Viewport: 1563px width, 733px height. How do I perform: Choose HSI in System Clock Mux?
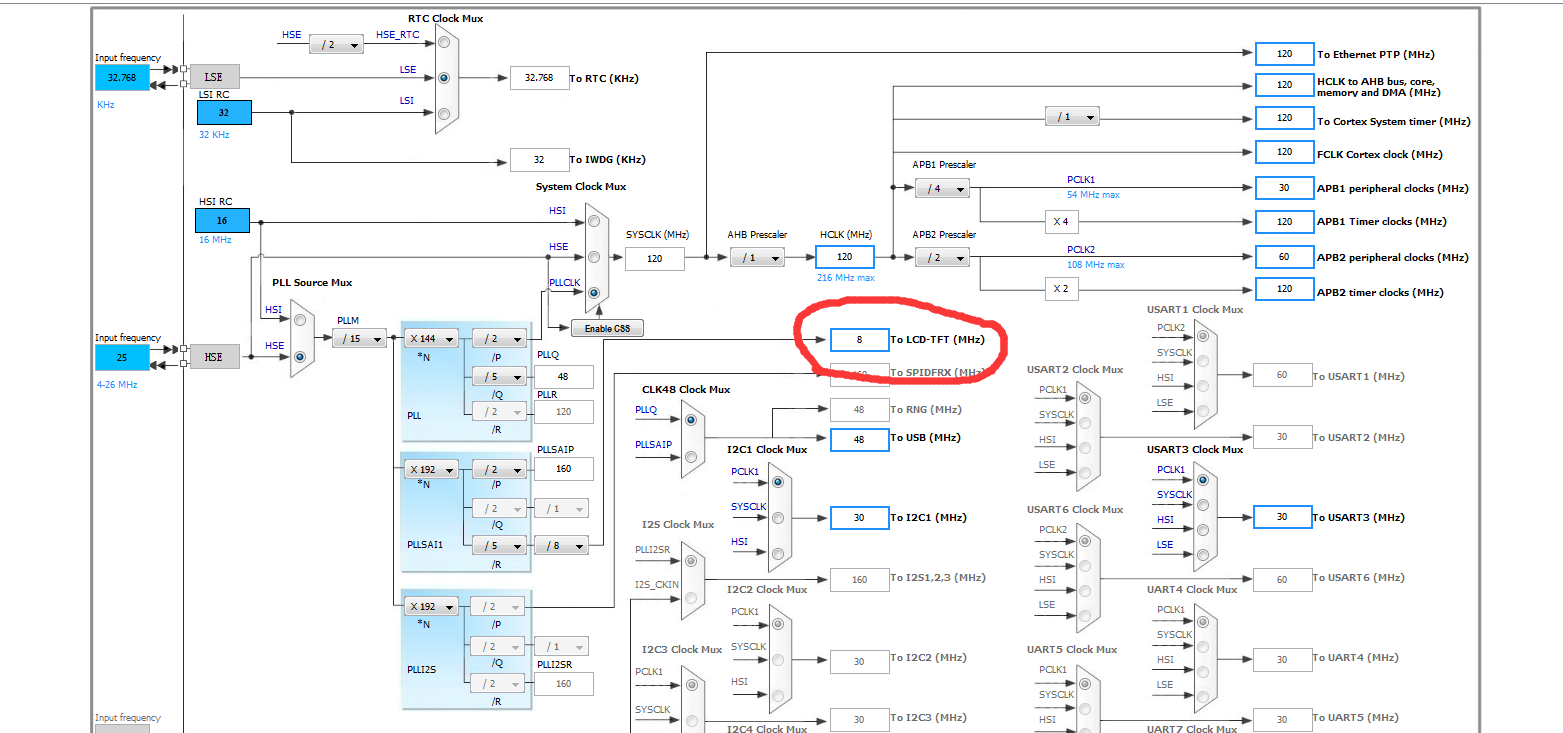(x=594, y=222)
